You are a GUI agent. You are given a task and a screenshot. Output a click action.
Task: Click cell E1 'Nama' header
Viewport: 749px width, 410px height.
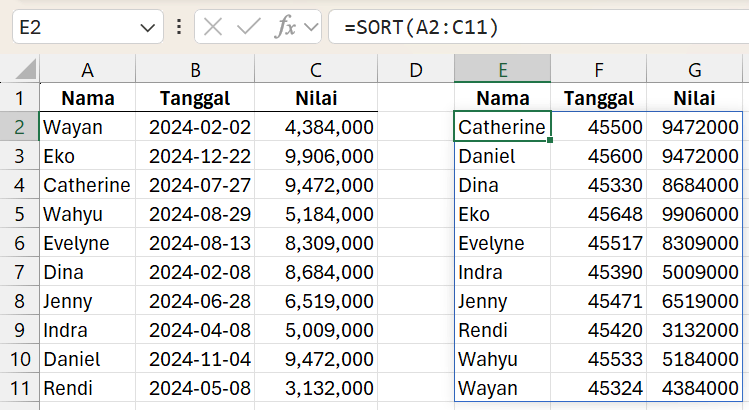(503, 98)
